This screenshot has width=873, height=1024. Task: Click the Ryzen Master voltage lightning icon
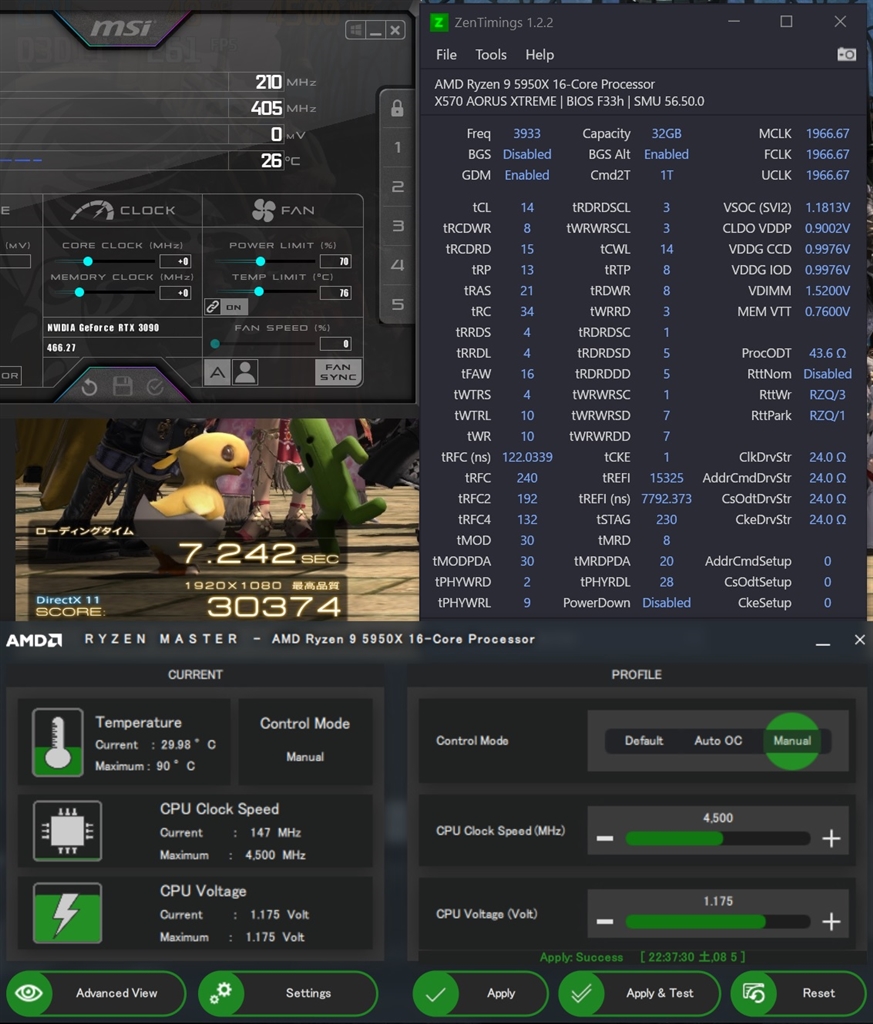pyautogui.click(x=67, y=913)
